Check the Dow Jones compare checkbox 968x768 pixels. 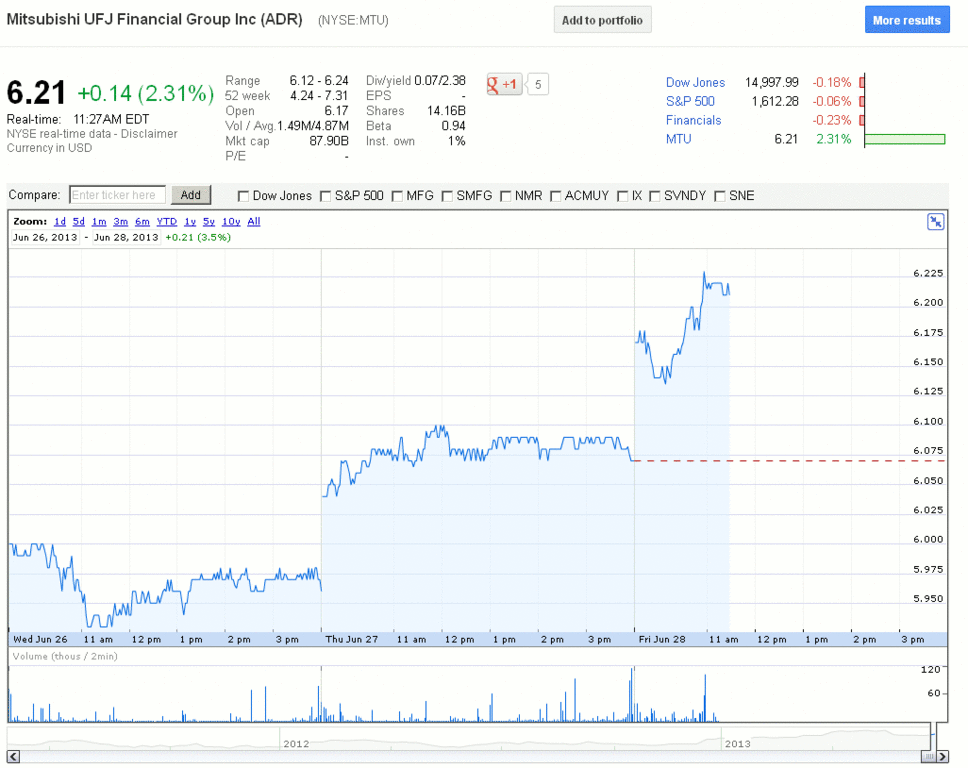[243, 196]
